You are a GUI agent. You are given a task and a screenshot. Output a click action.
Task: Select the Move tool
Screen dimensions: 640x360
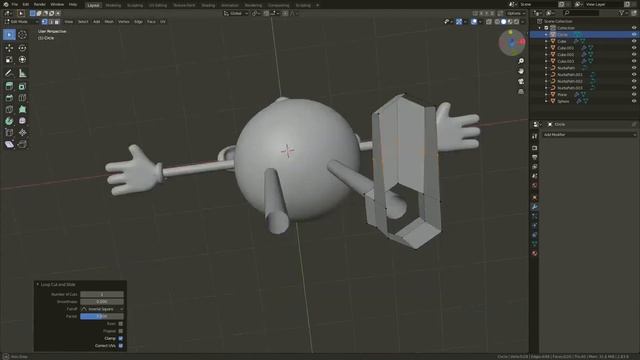9,48
